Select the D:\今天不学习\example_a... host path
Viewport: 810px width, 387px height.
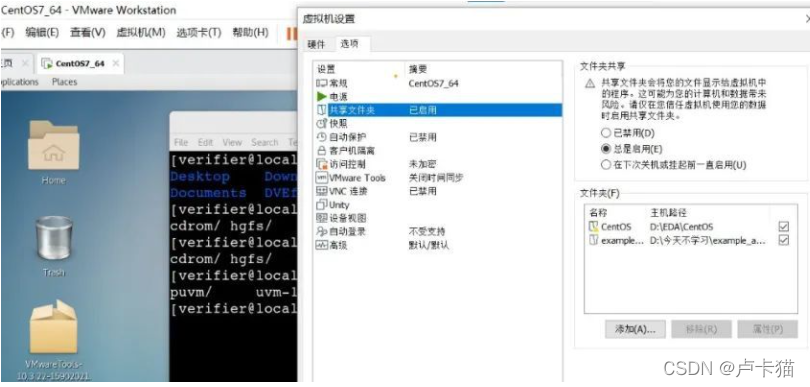pos(708,240)
